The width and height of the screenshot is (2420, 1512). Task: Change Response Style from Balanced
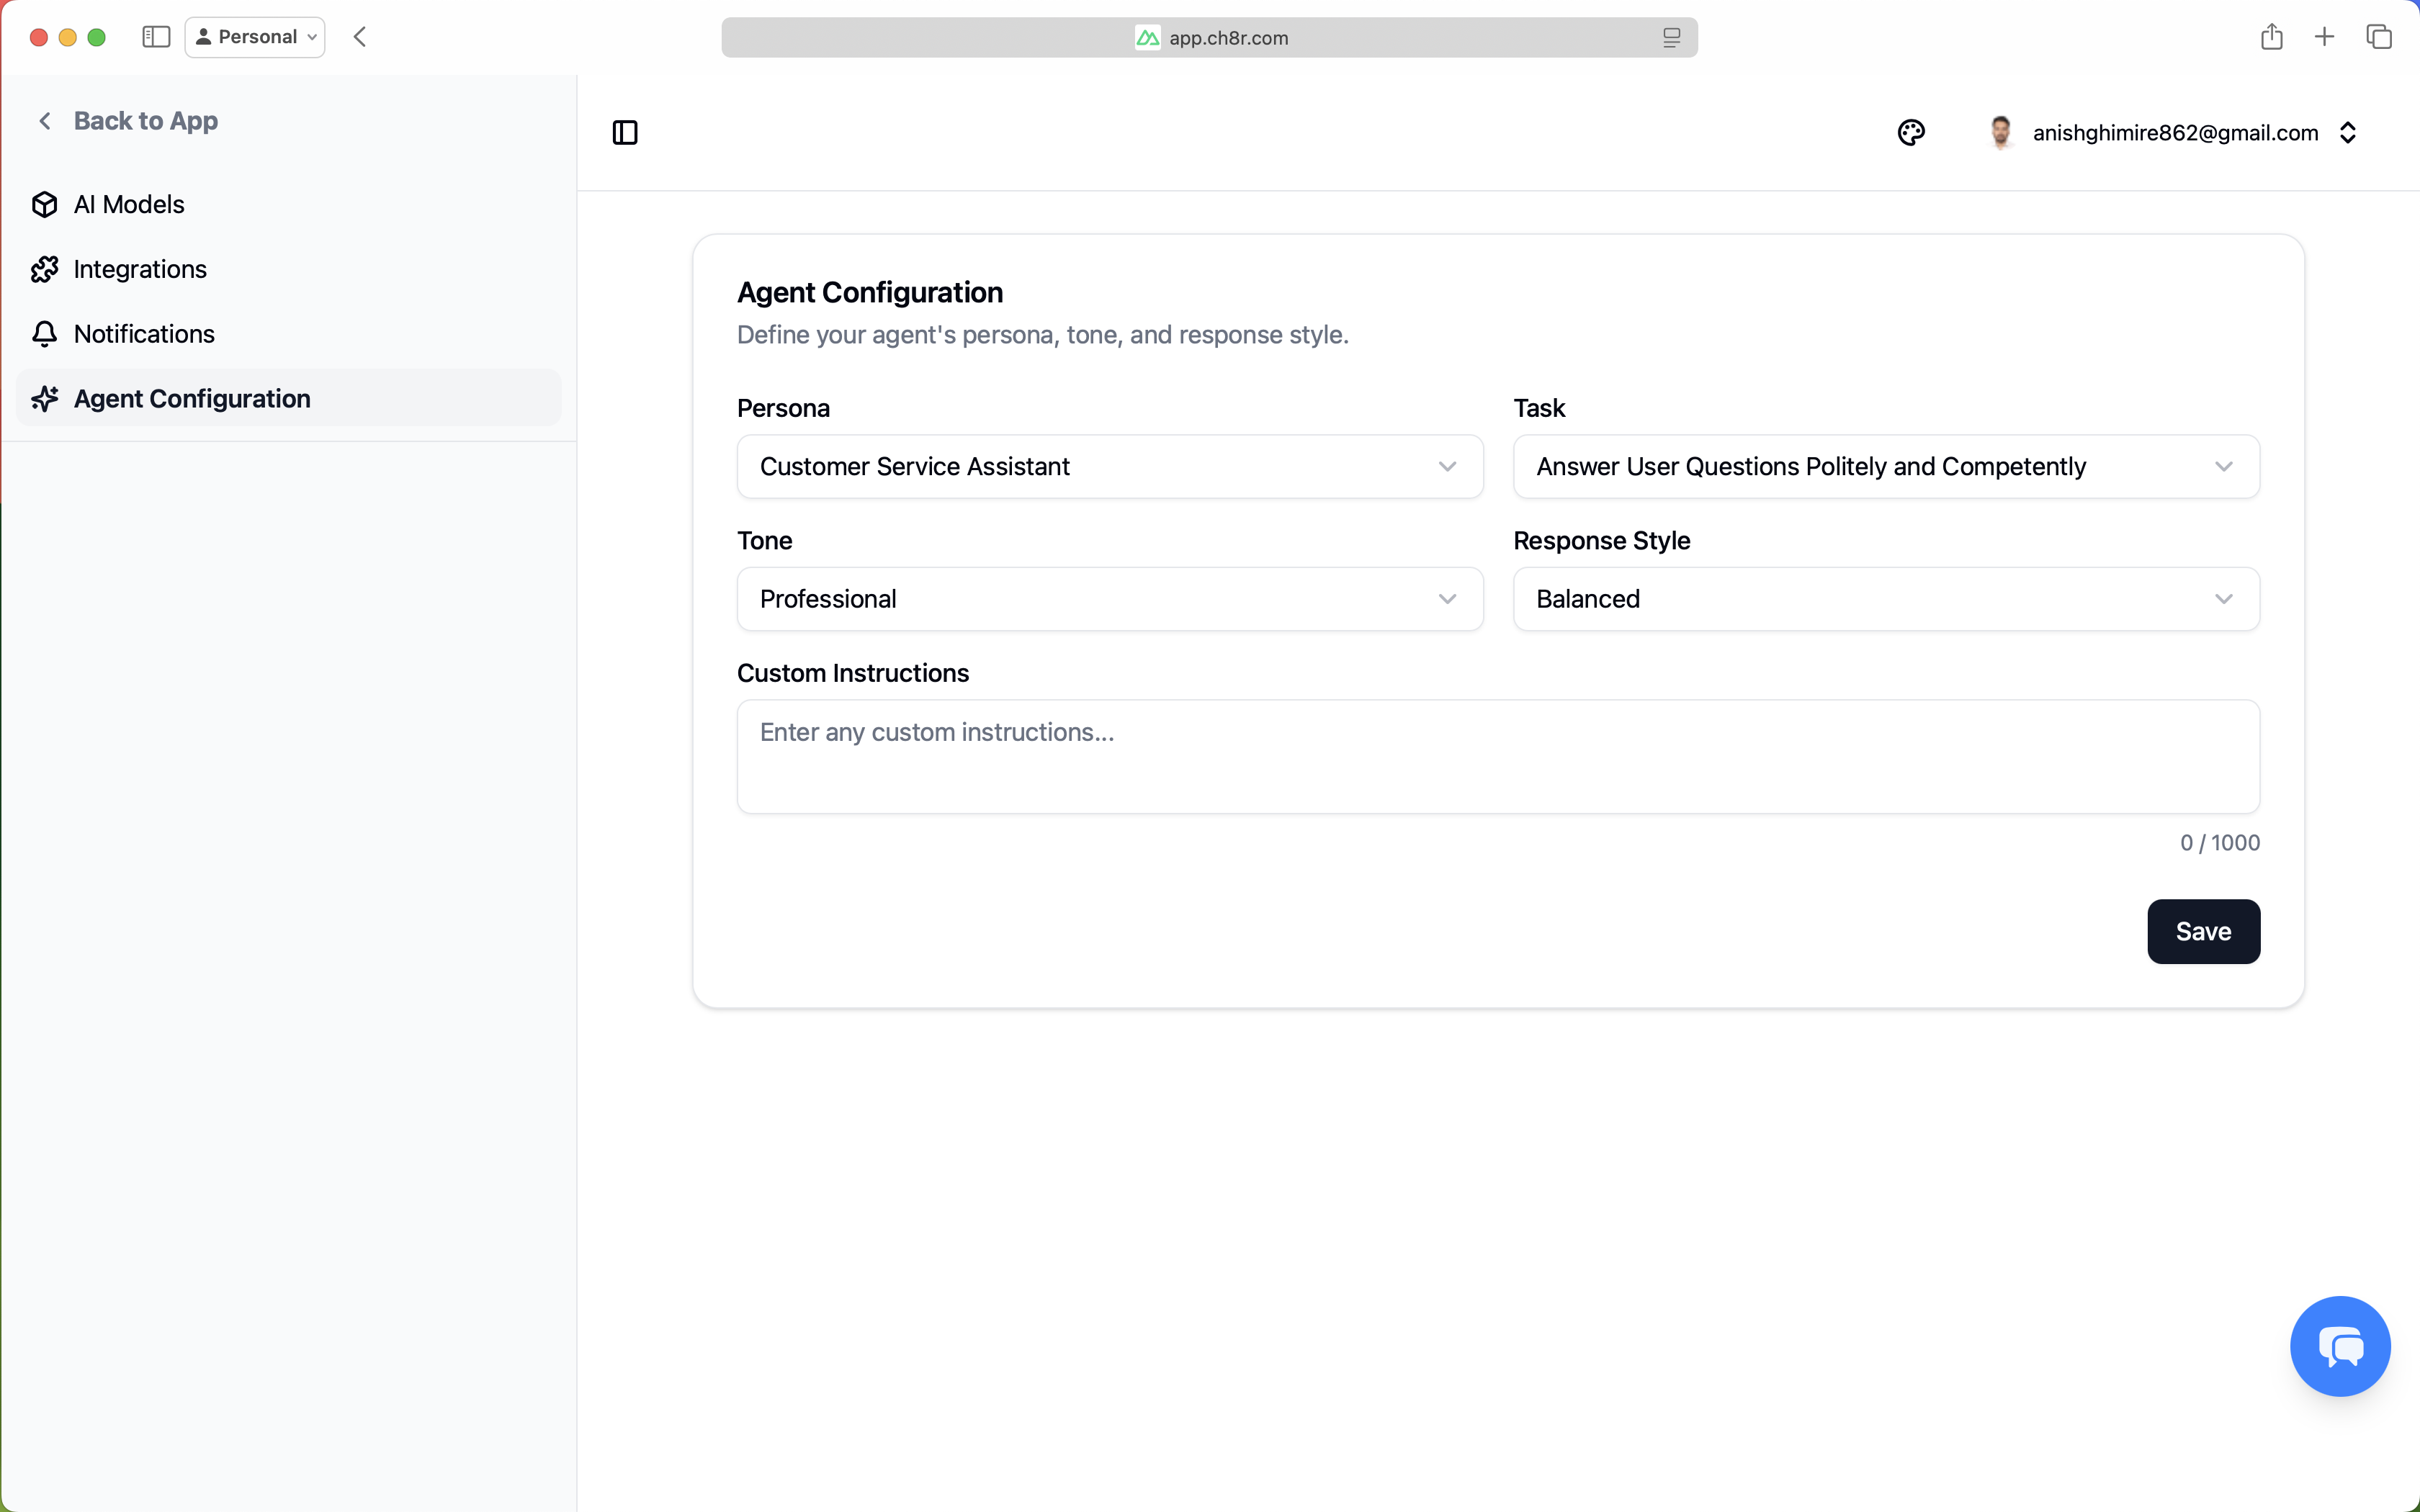[1886, 598]
